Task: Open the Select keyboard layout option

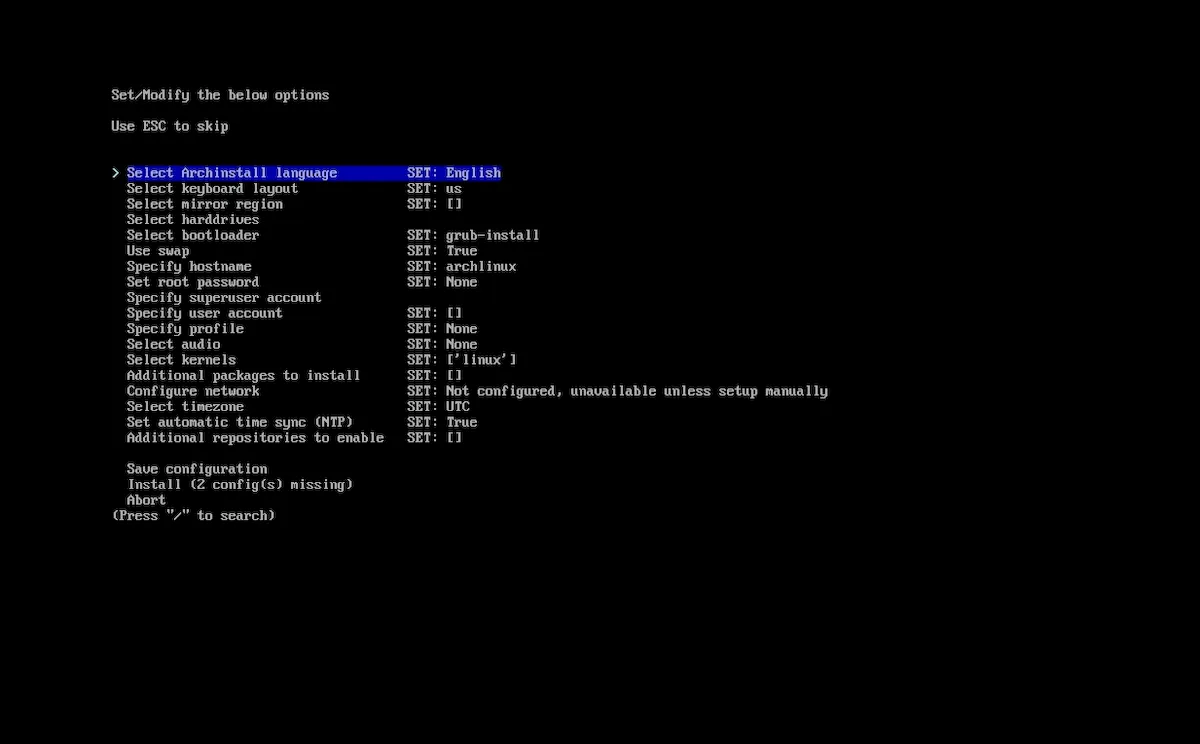Action: coord(212,188)
